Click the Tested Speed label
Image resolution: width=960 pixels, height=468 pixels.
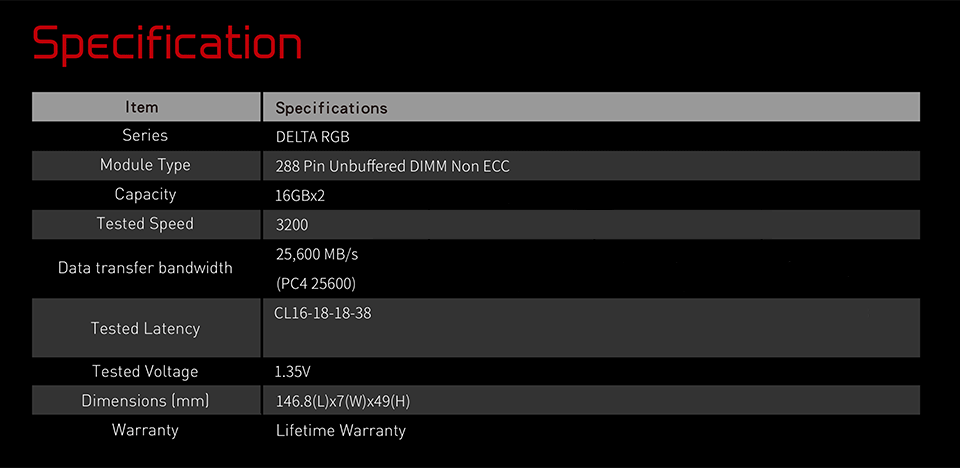click(145, 224)
